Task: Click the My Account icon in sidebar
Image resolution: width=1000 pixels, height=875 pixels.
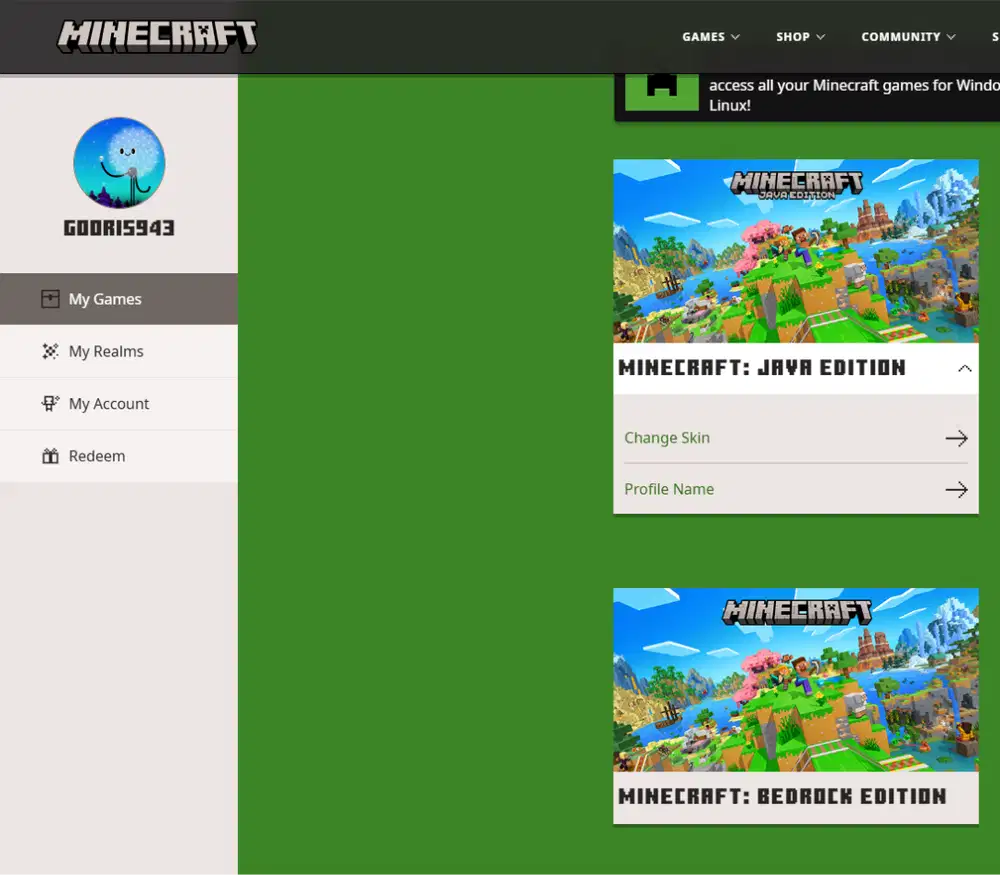Action: pyautogui.click(x=50, y=404)
